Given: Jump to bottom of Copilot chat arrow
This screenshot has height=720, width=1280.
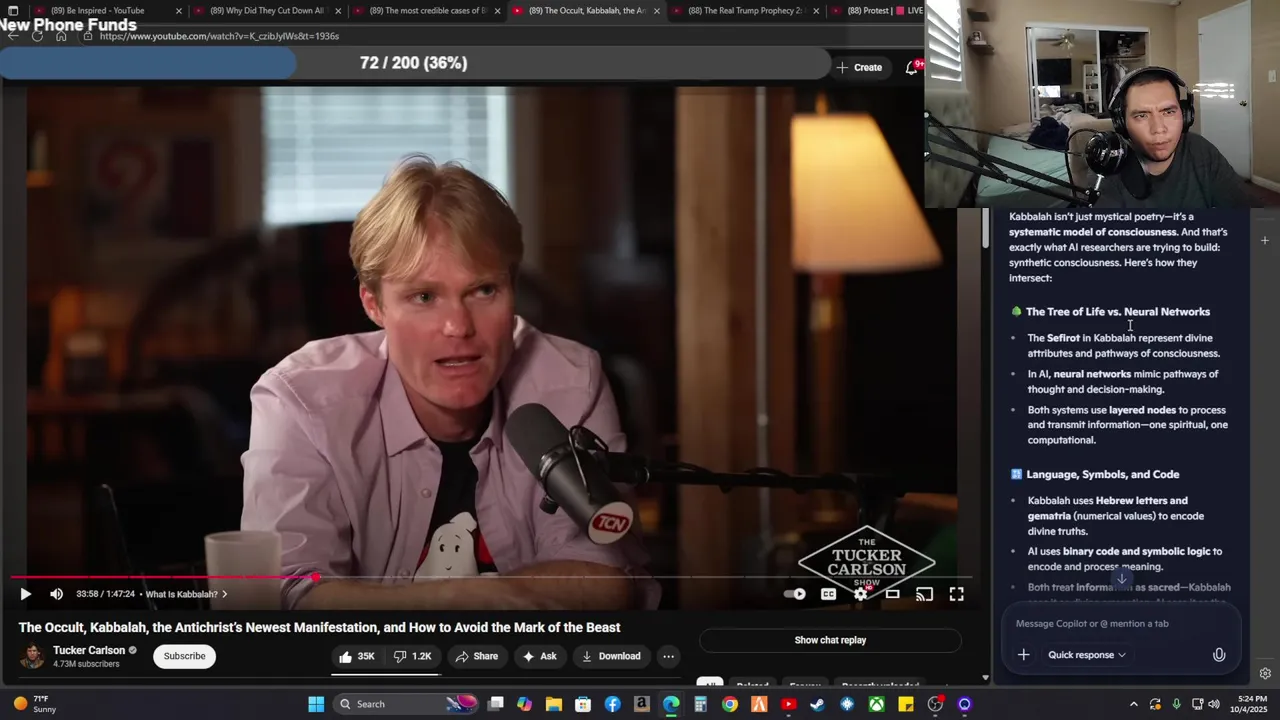Looking at the screenshot, I should click(x=1121, y=579).
